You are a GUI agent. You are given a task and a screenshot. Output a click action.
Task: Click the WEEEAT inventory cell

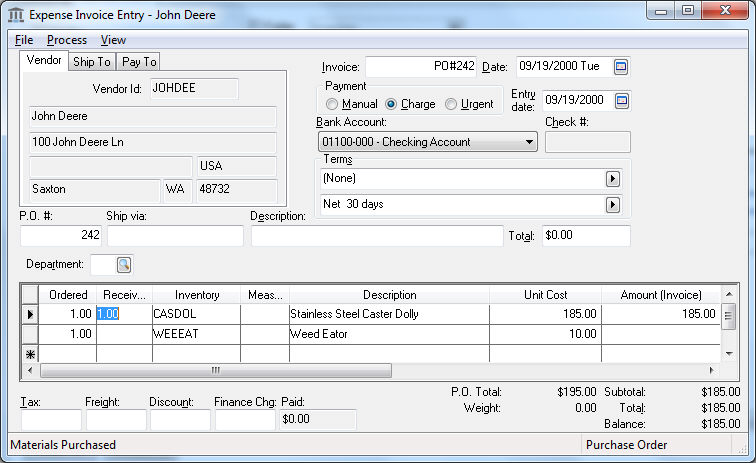click(196, 334)
